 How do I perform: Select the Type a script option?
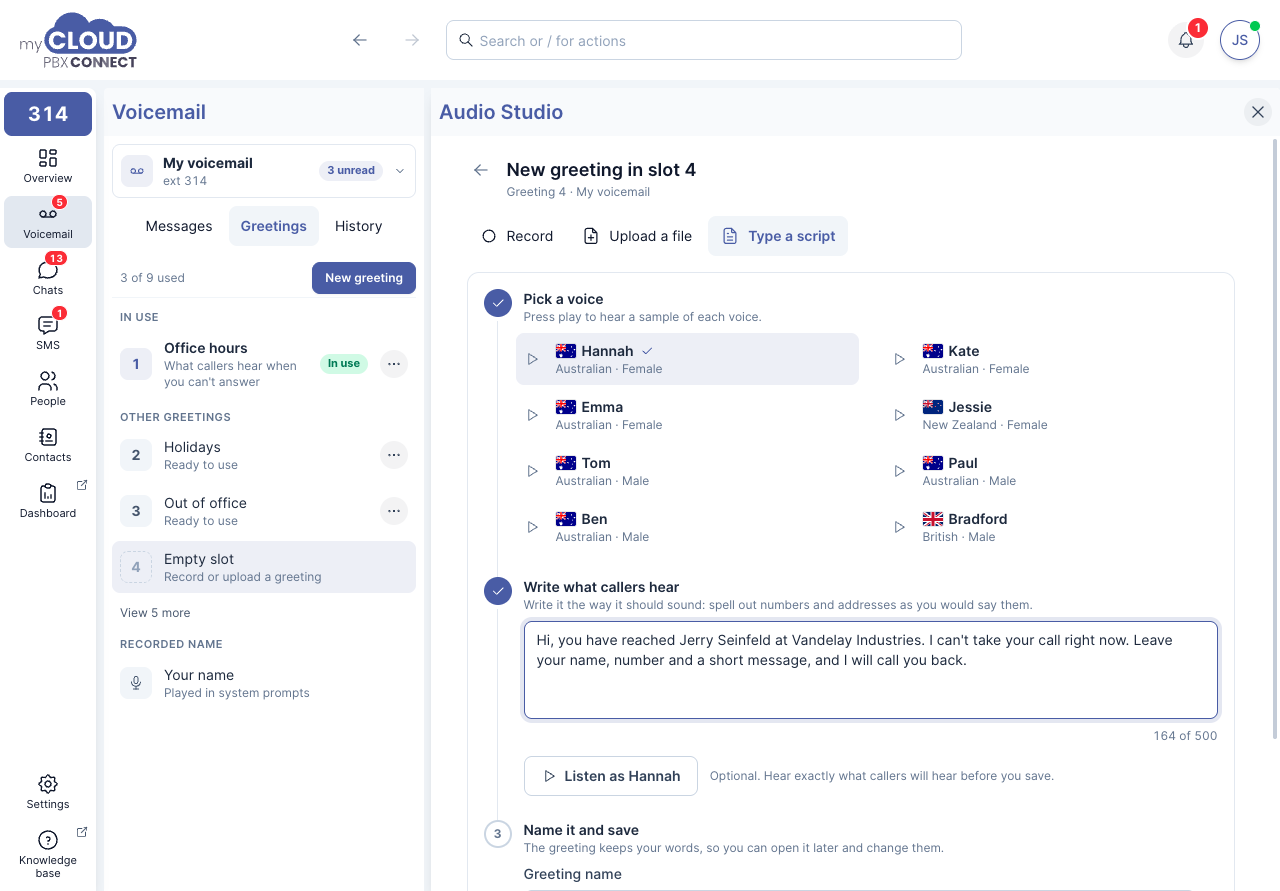pos(778,236)
